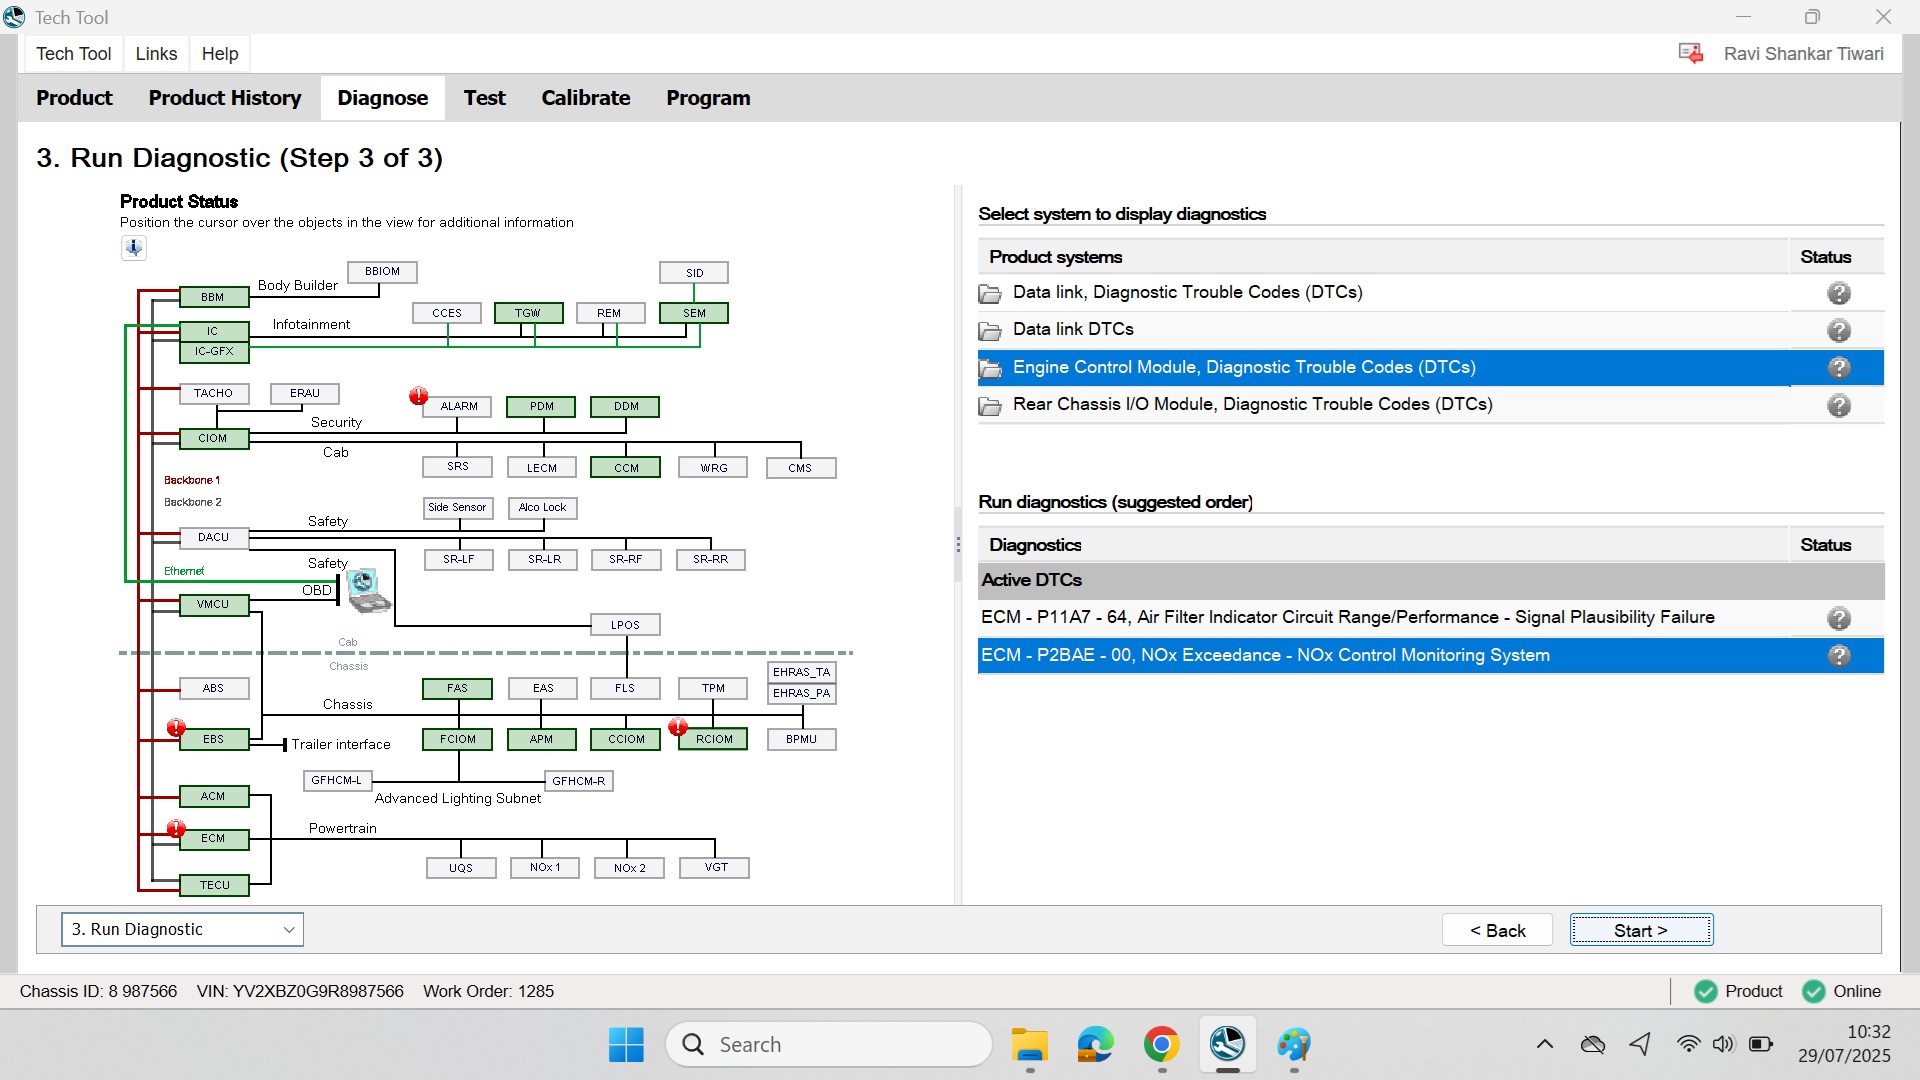Click the status question icon for Data link DTCs
The width and height of the screenshot is (1920, 1080).
click(1838, 330)
